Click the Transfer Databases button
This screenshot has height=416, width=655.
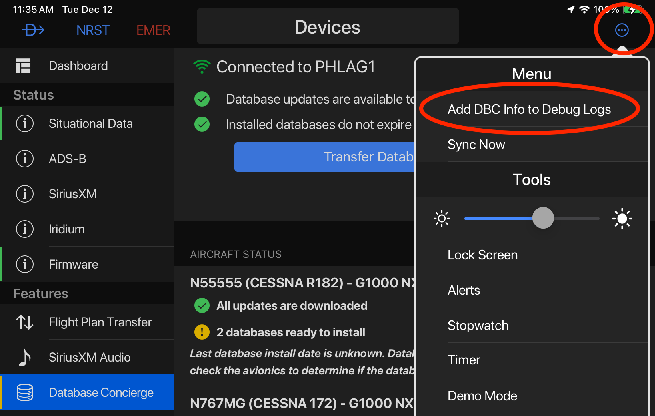pos(325,157)
